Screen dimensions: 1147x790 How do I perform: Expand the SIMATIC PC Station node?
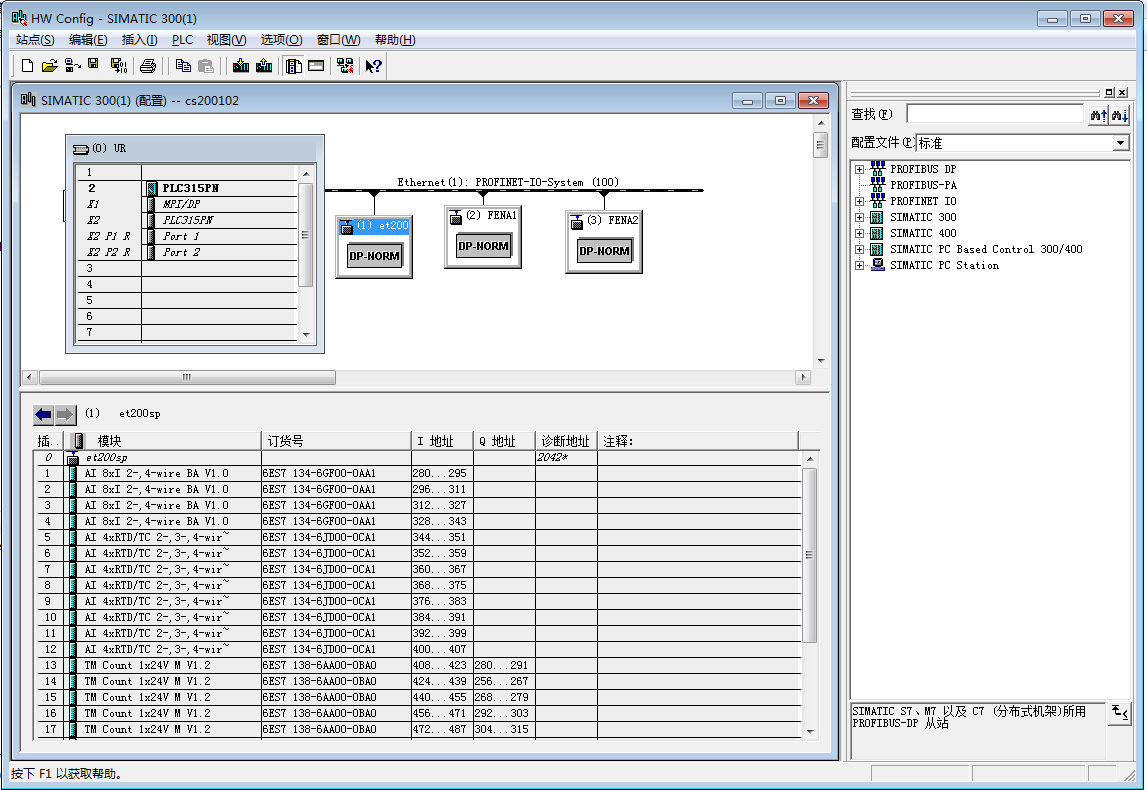coord(860,266)
